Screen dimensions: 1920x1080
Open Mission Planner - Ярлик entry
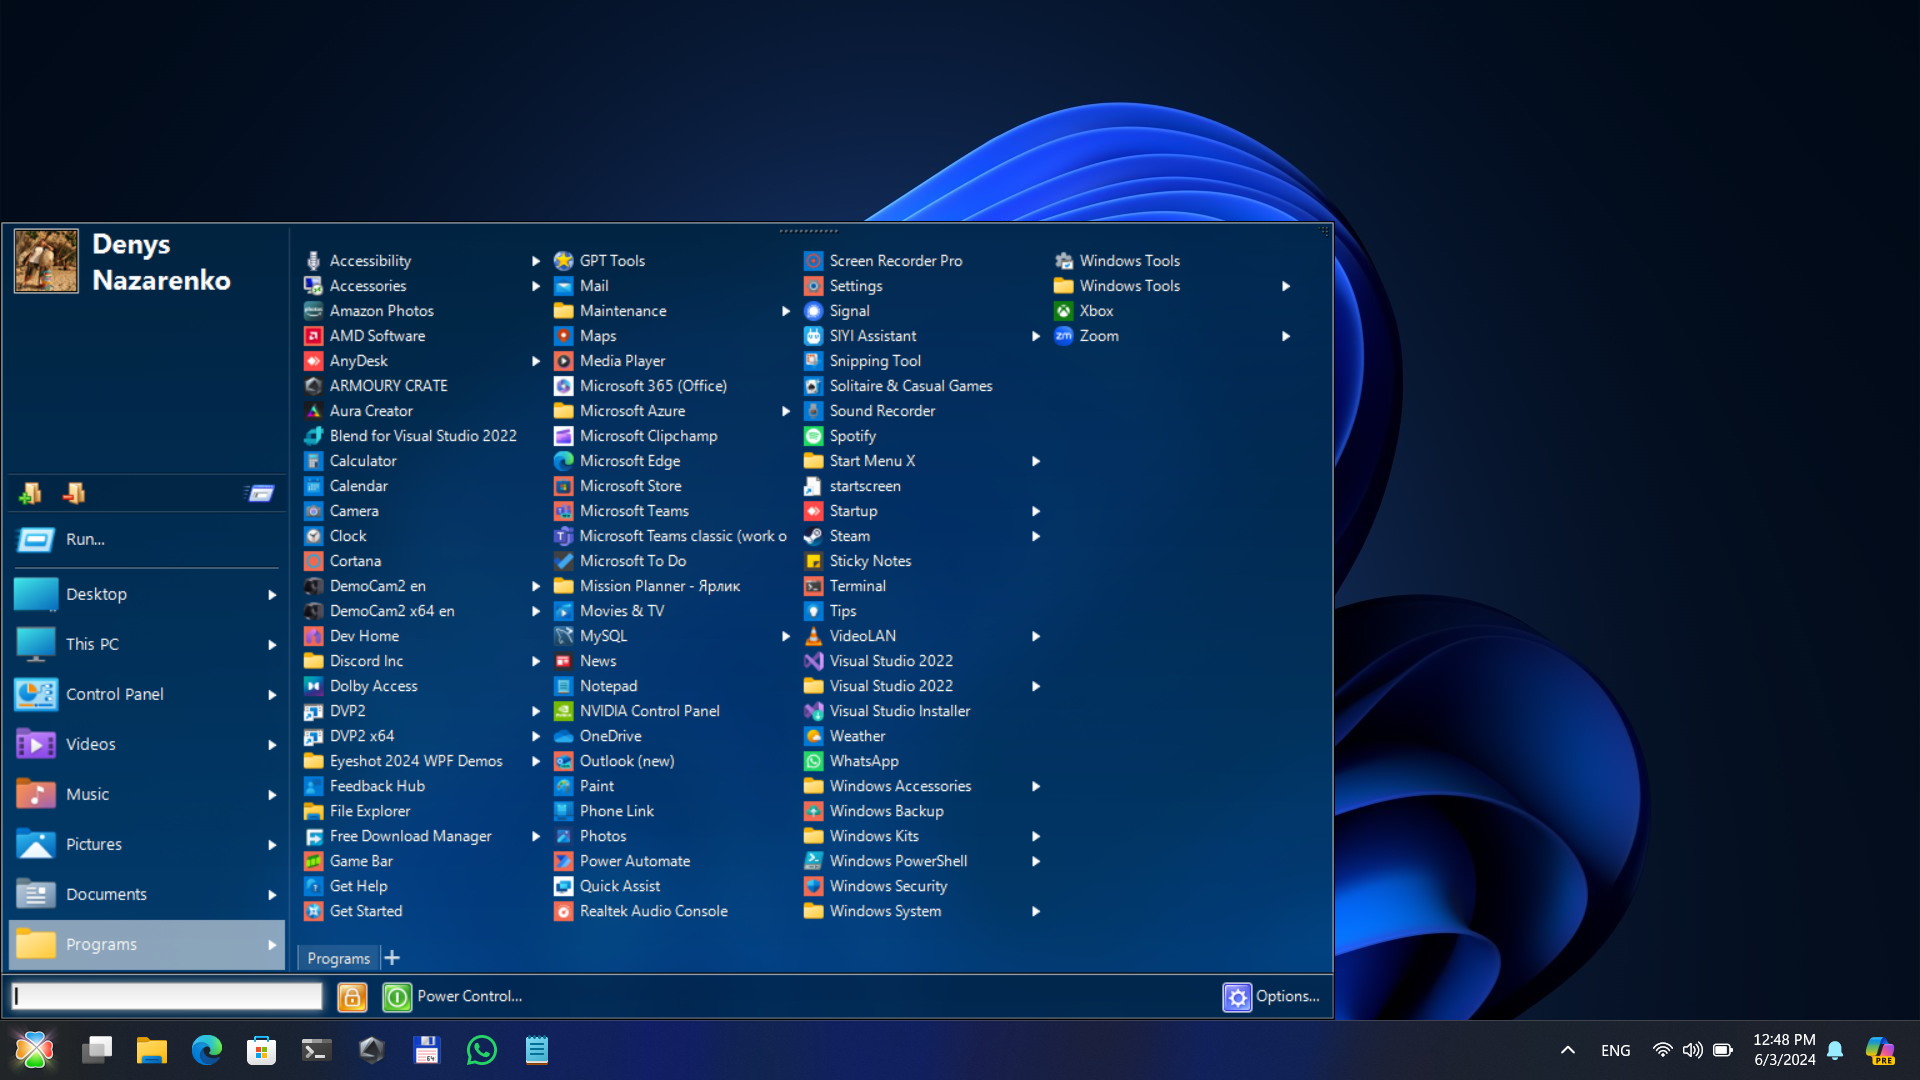[x=646, y=586]
